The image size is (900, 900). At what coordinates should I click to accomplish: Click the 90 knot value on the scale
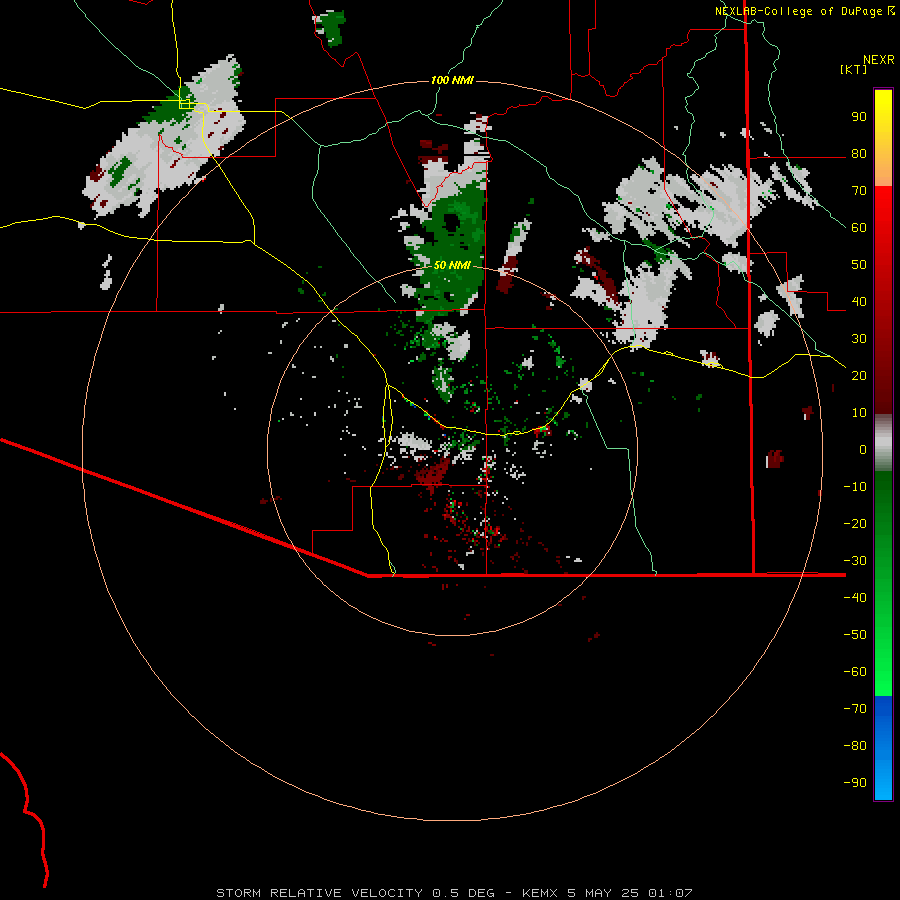pyautogui.click(x=859, y=117)
